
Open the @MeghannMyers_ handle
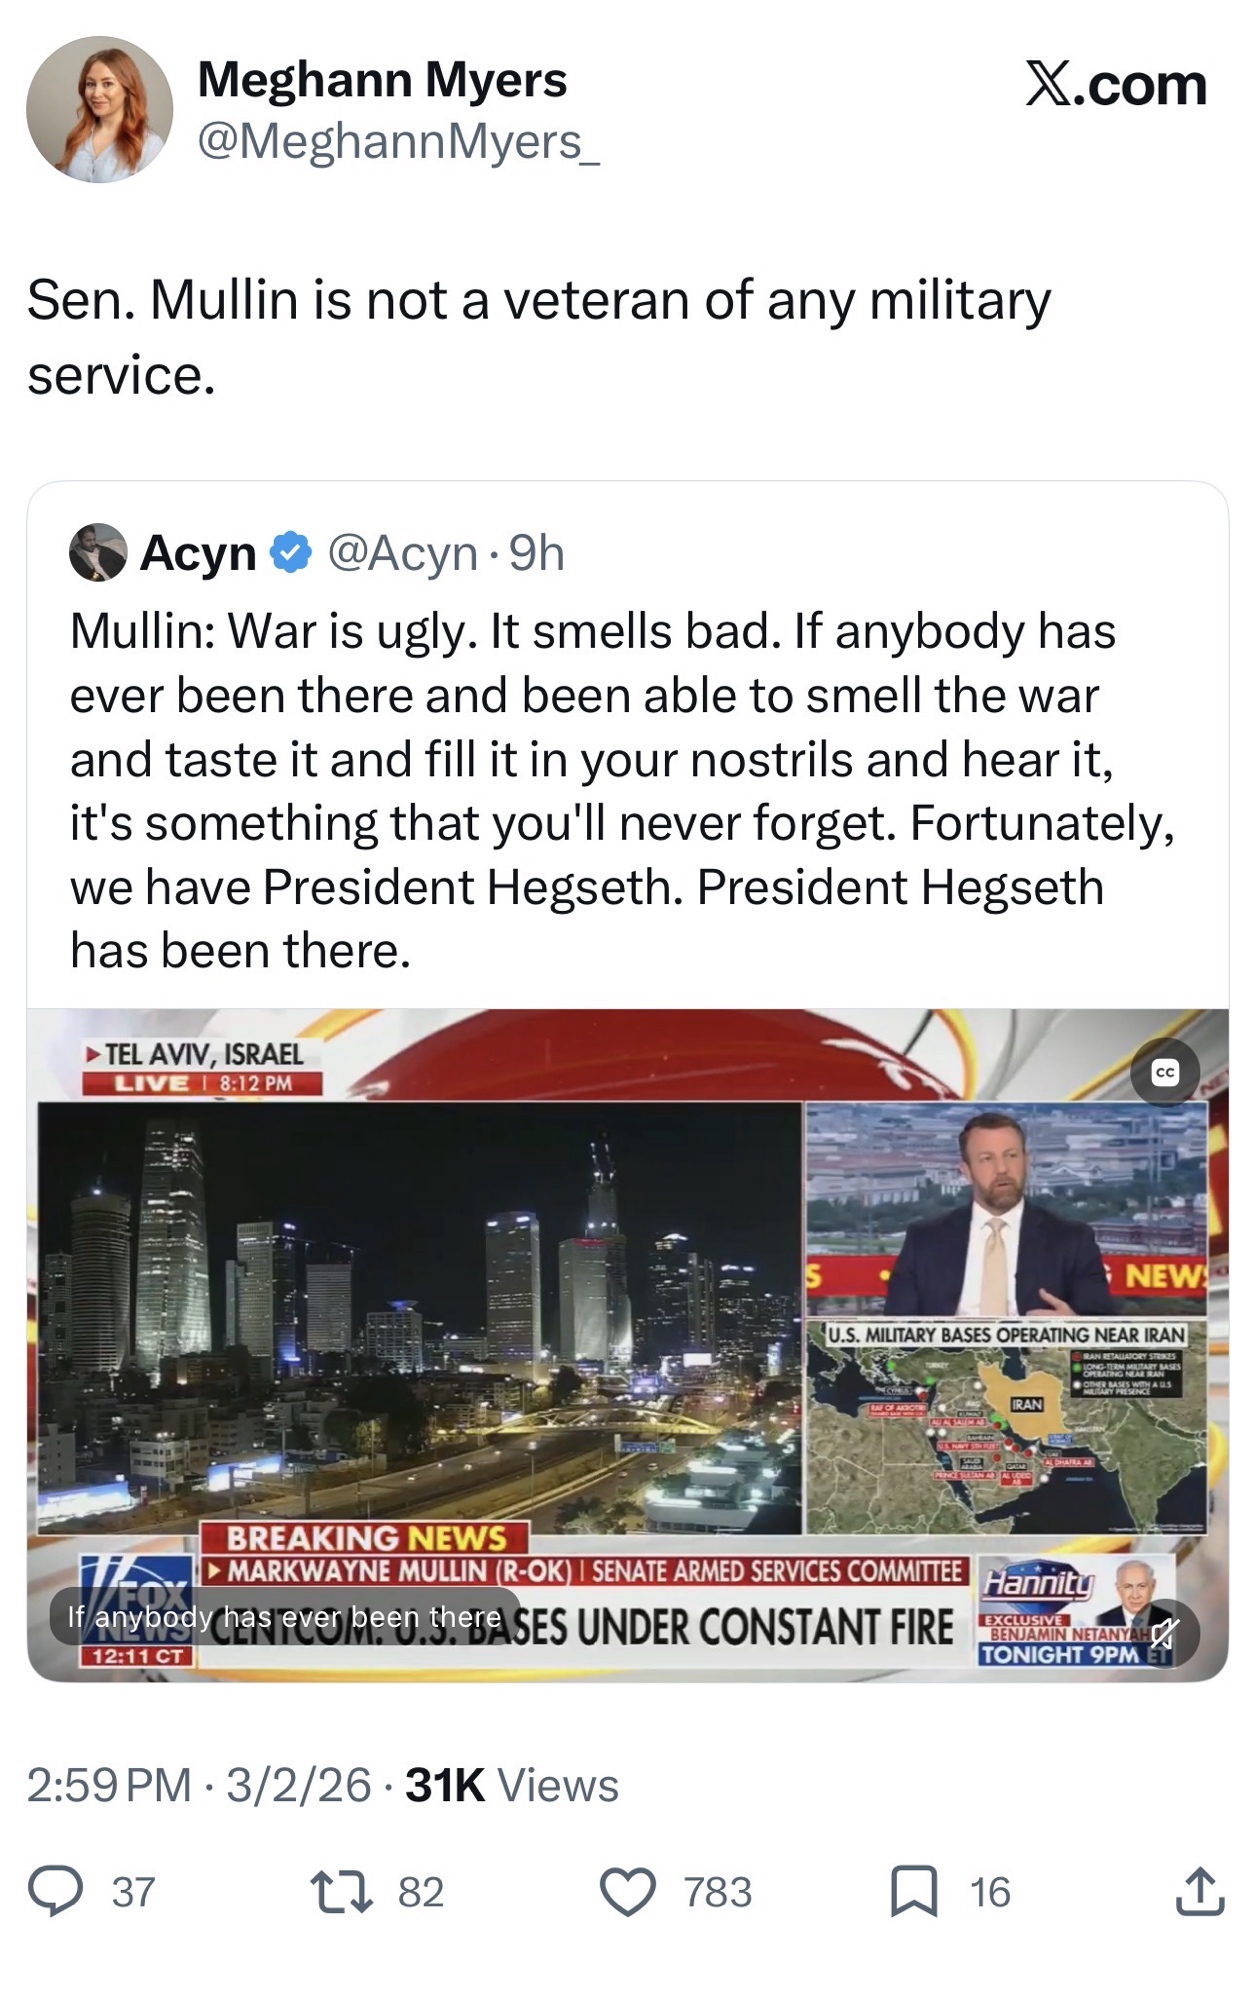(398, 141)
